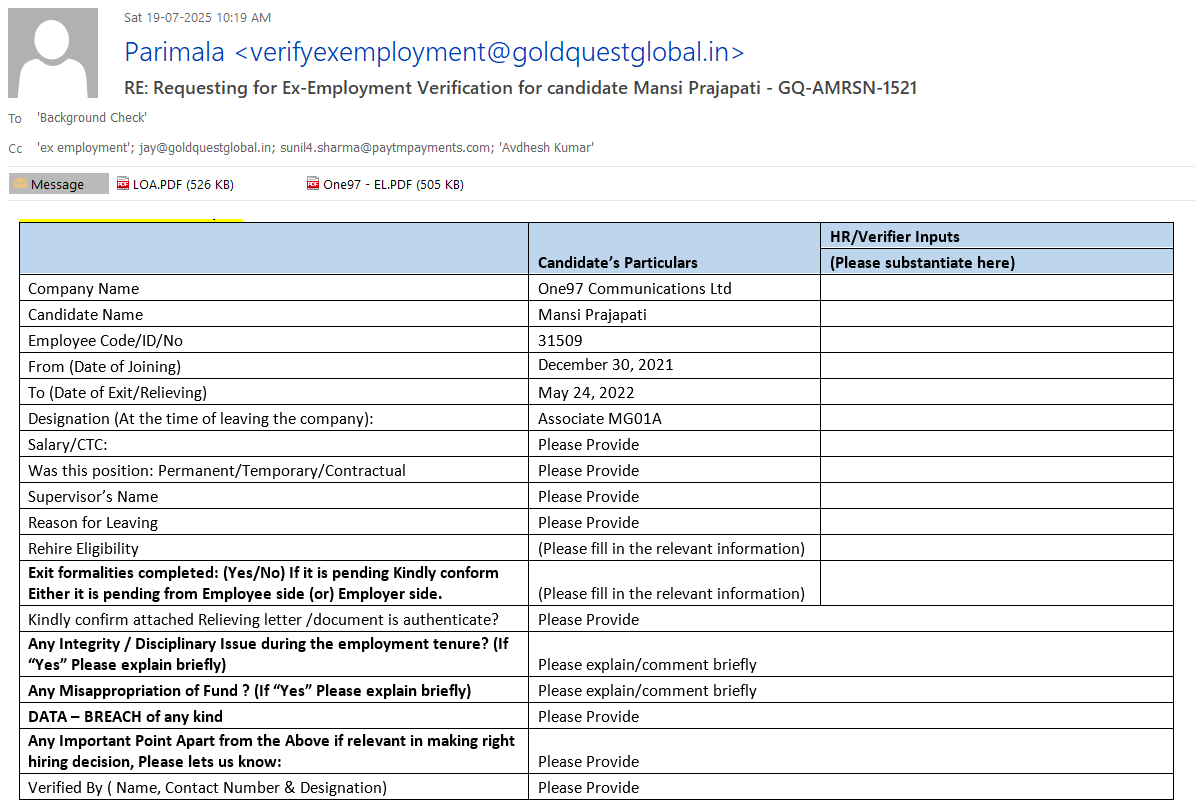Click 'Please Provide' beside Reason for Leaving
Viewport: 1195px width, 808px height.
tap(588, 522)
